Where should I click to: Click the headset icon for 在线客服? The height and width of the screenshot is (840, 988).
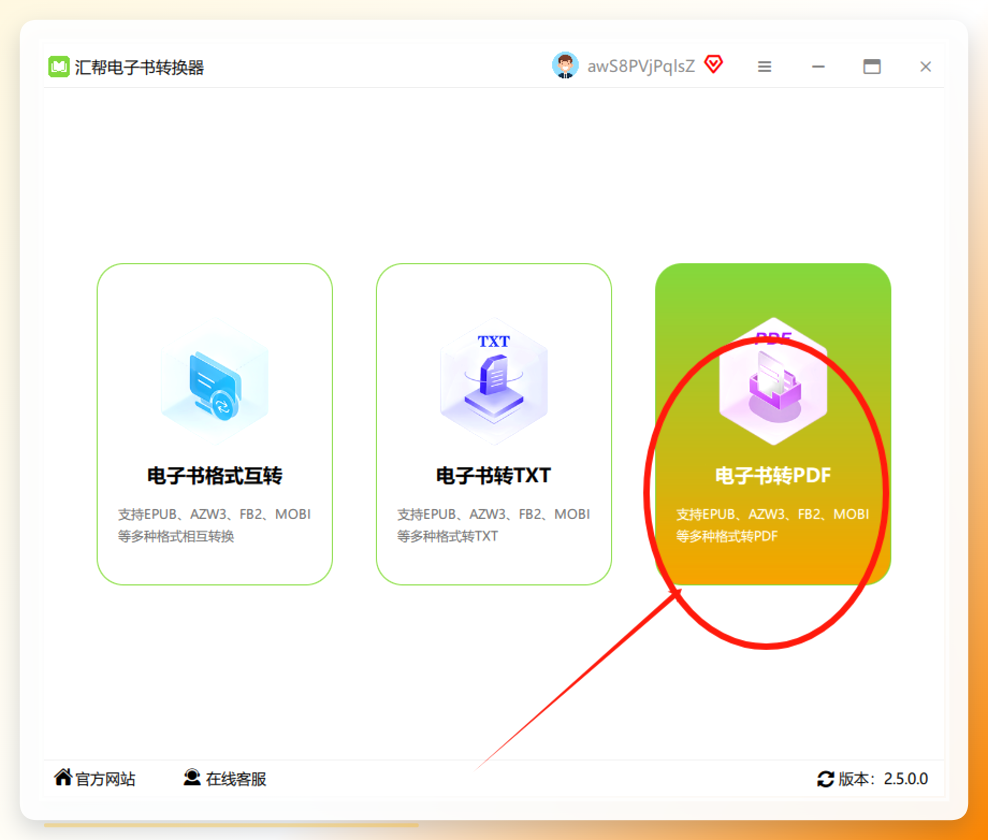(x=192, y=778)
